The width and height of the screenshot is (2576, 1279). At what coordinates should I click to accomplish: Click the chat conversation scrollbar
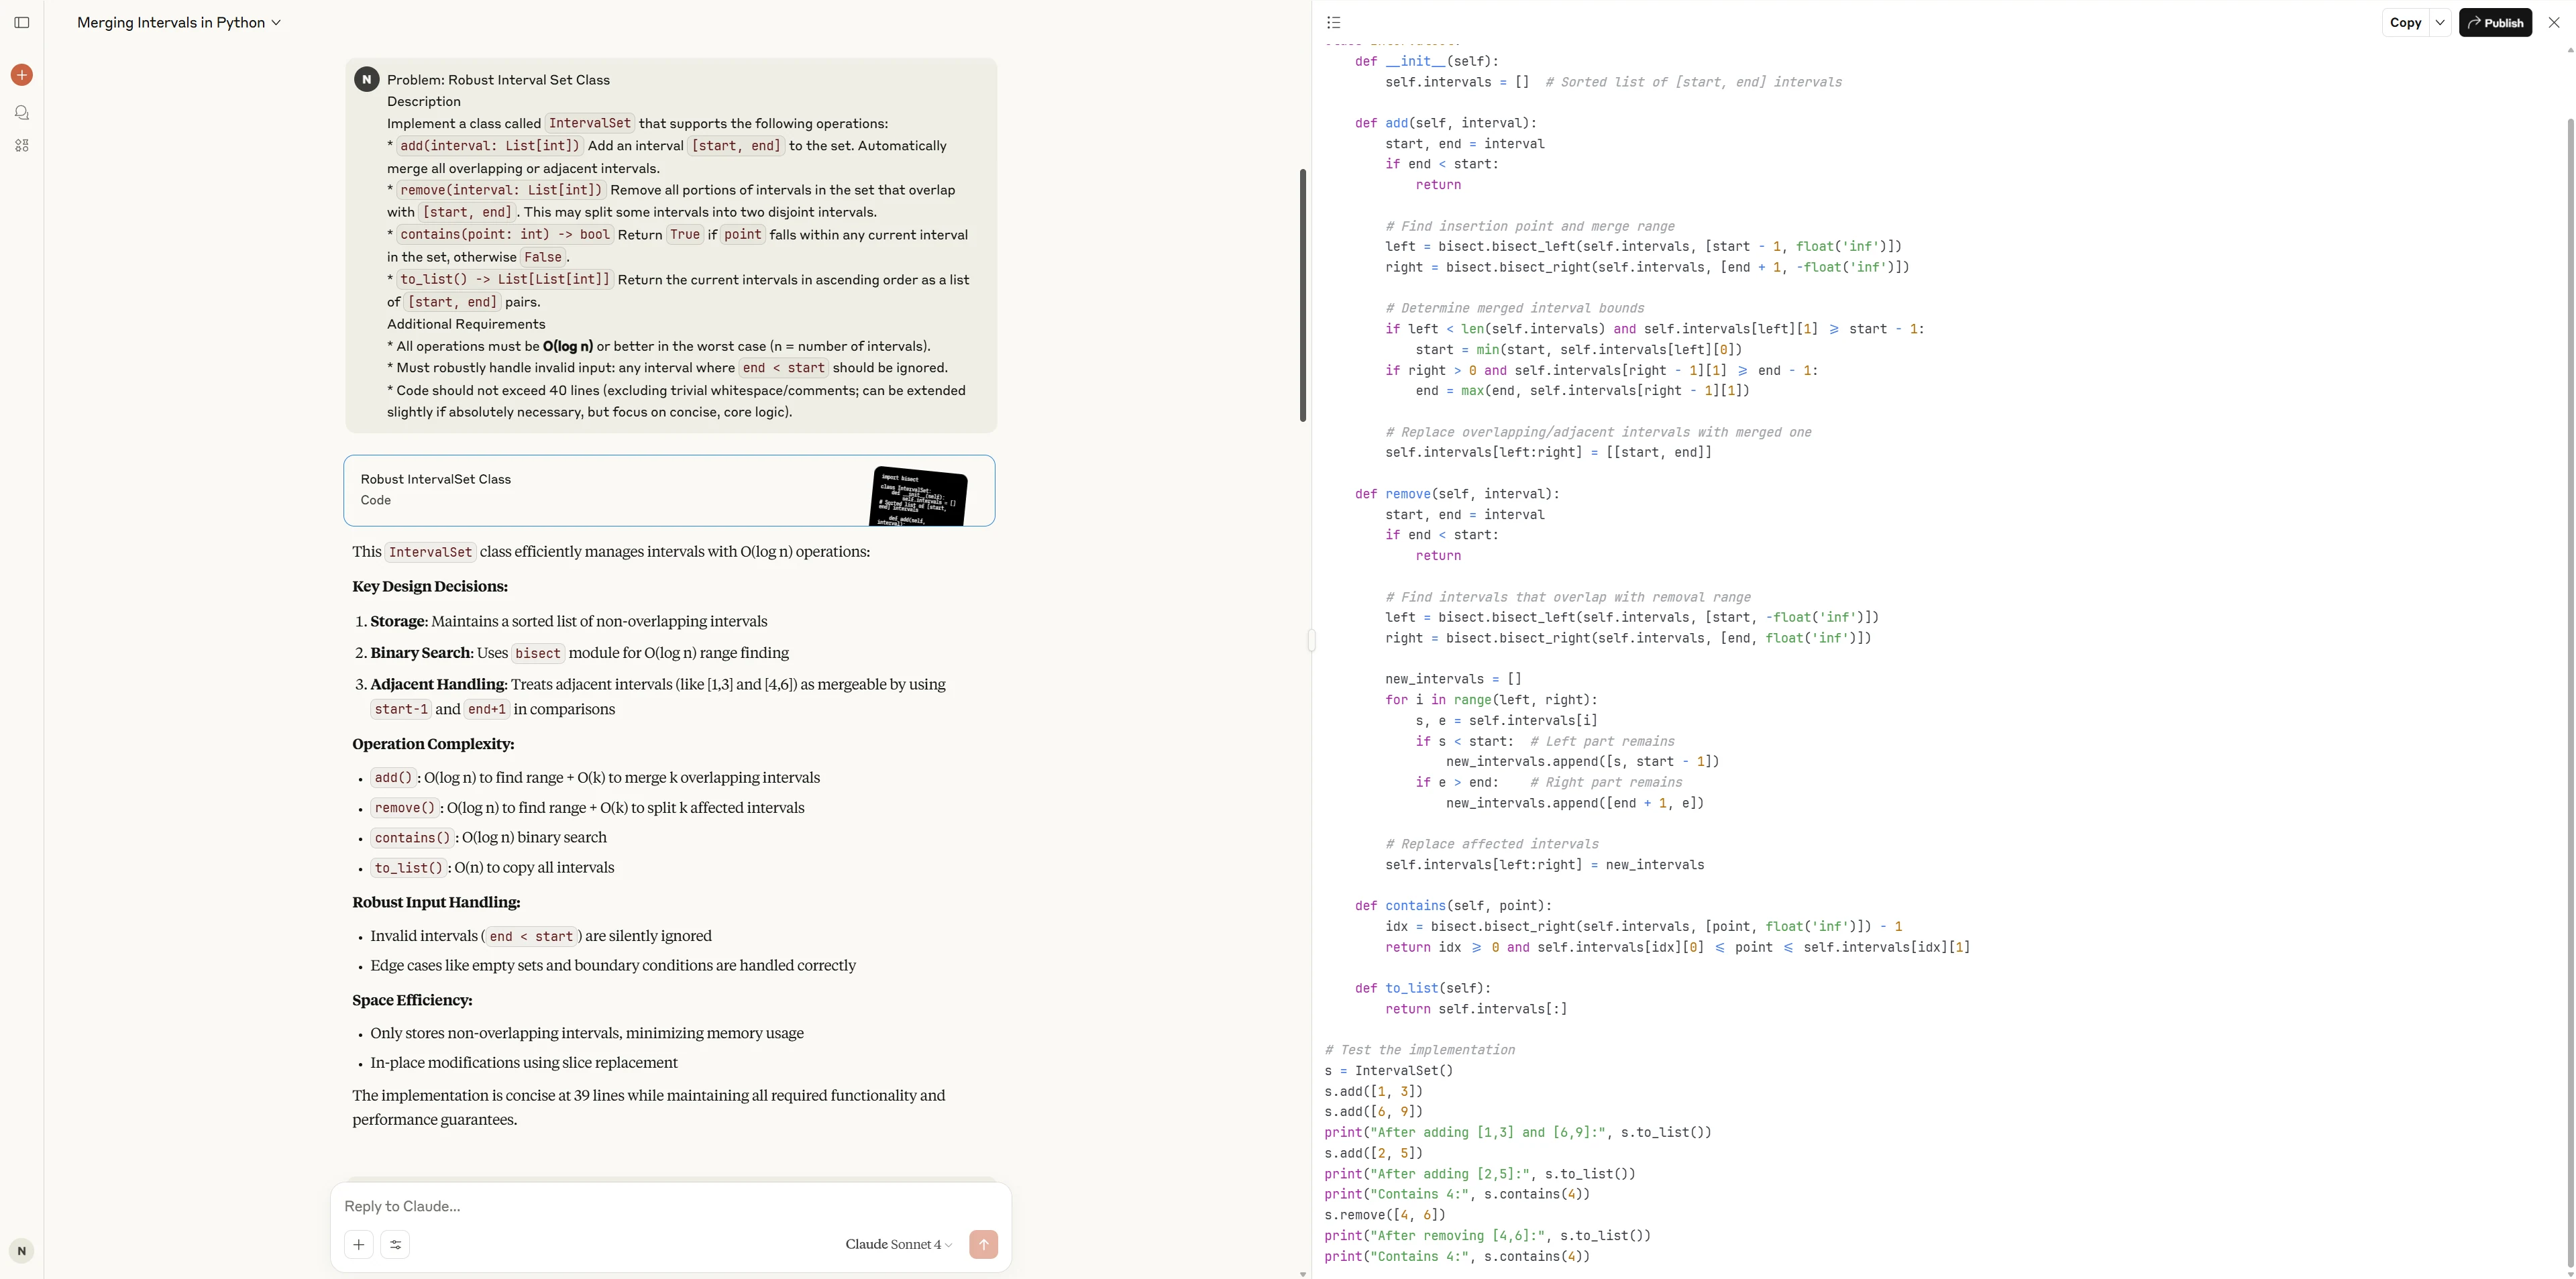(1303, 295)
